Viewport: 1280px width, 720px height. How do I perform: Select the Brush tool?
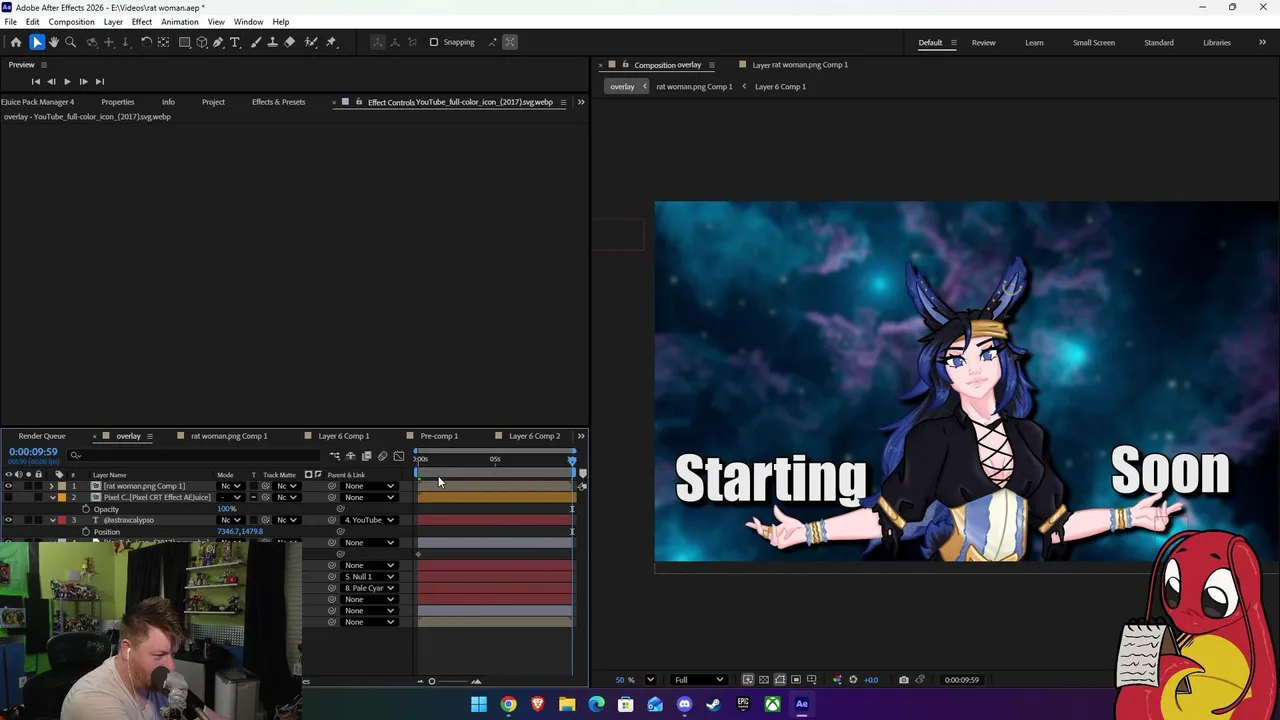pyautogui.click(x=256, y=42)
